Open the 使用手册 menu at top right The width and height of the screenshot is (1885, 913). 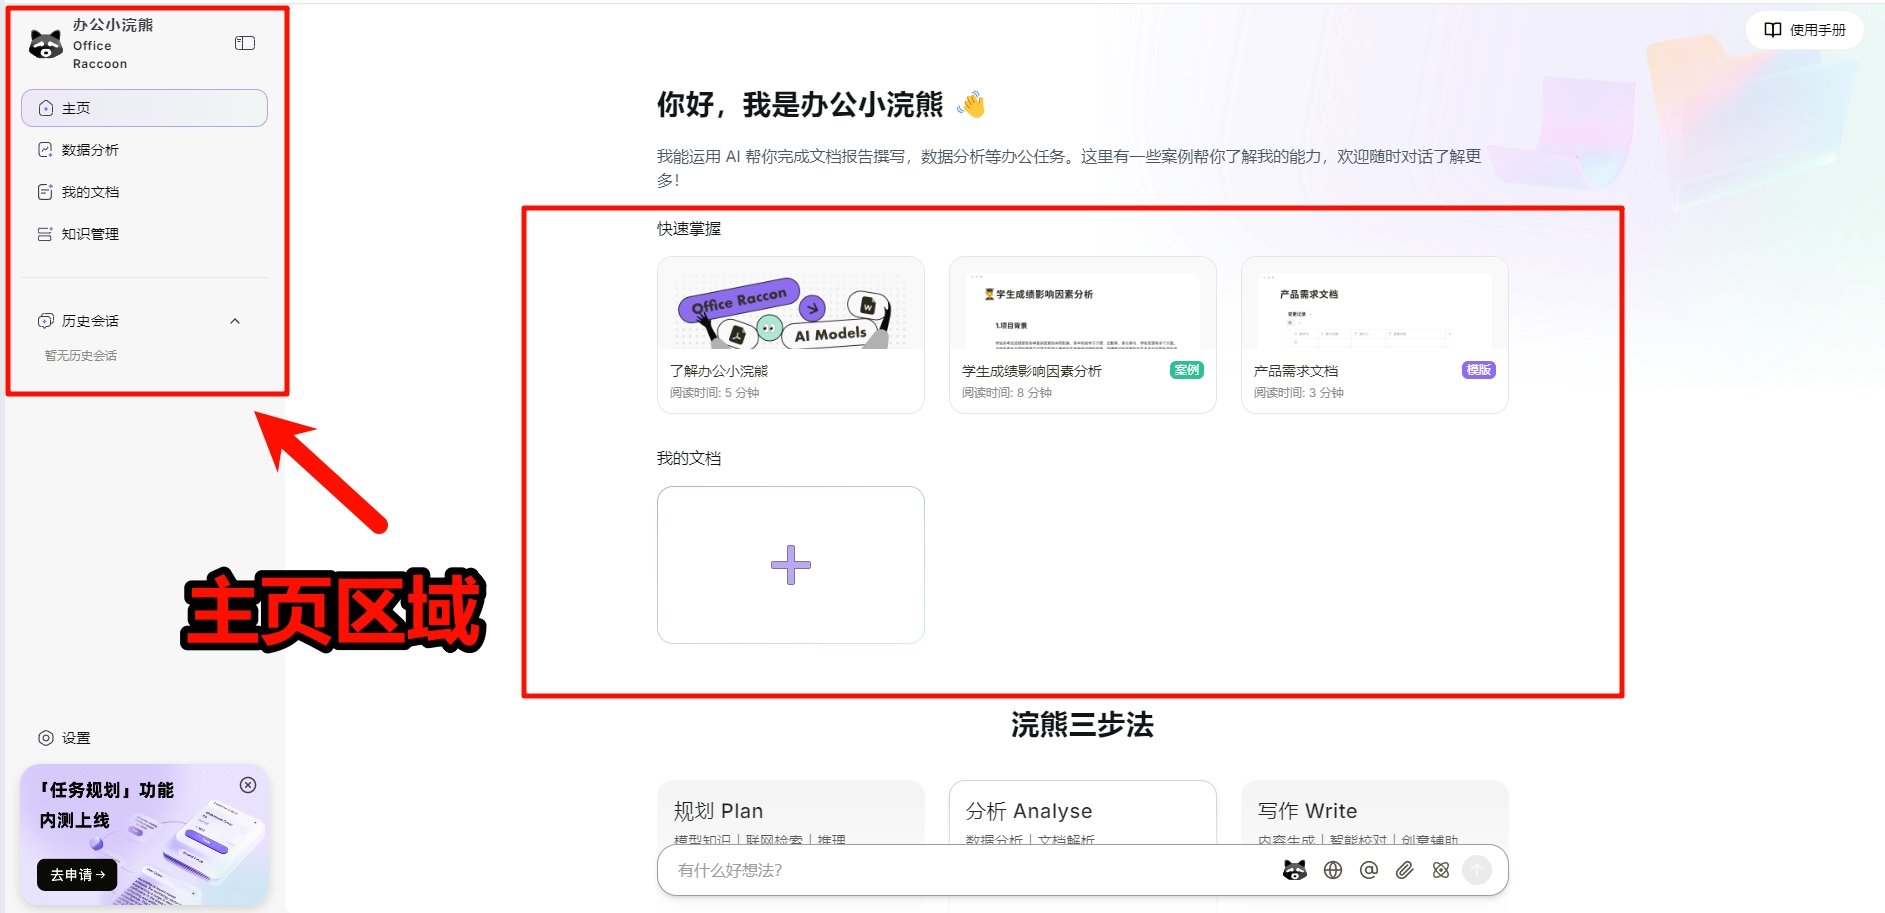[1803, 30]
